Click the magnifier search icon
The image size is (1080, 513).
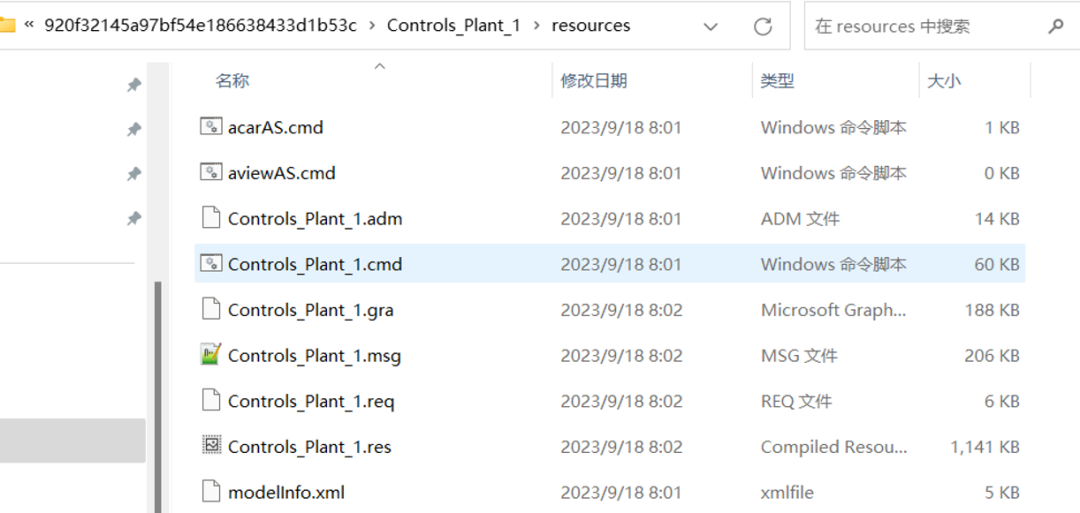coord(1055,26)
